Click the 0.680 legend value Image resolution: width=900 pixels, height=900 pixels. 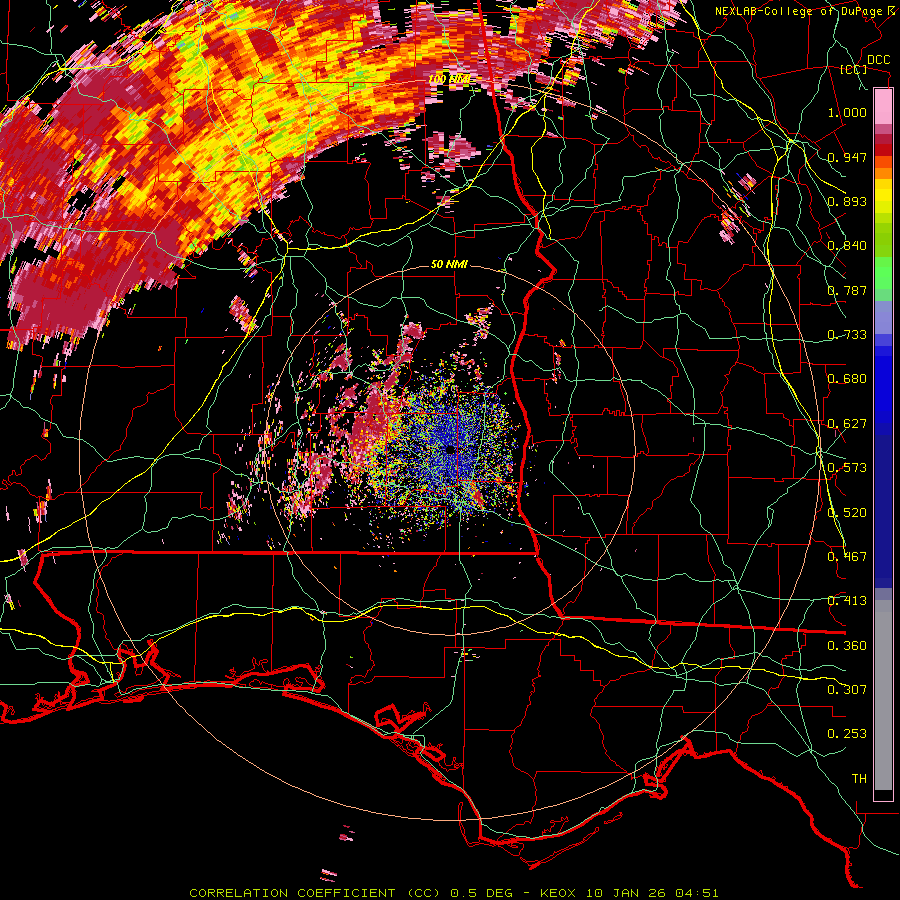click(x=847, y=379)
